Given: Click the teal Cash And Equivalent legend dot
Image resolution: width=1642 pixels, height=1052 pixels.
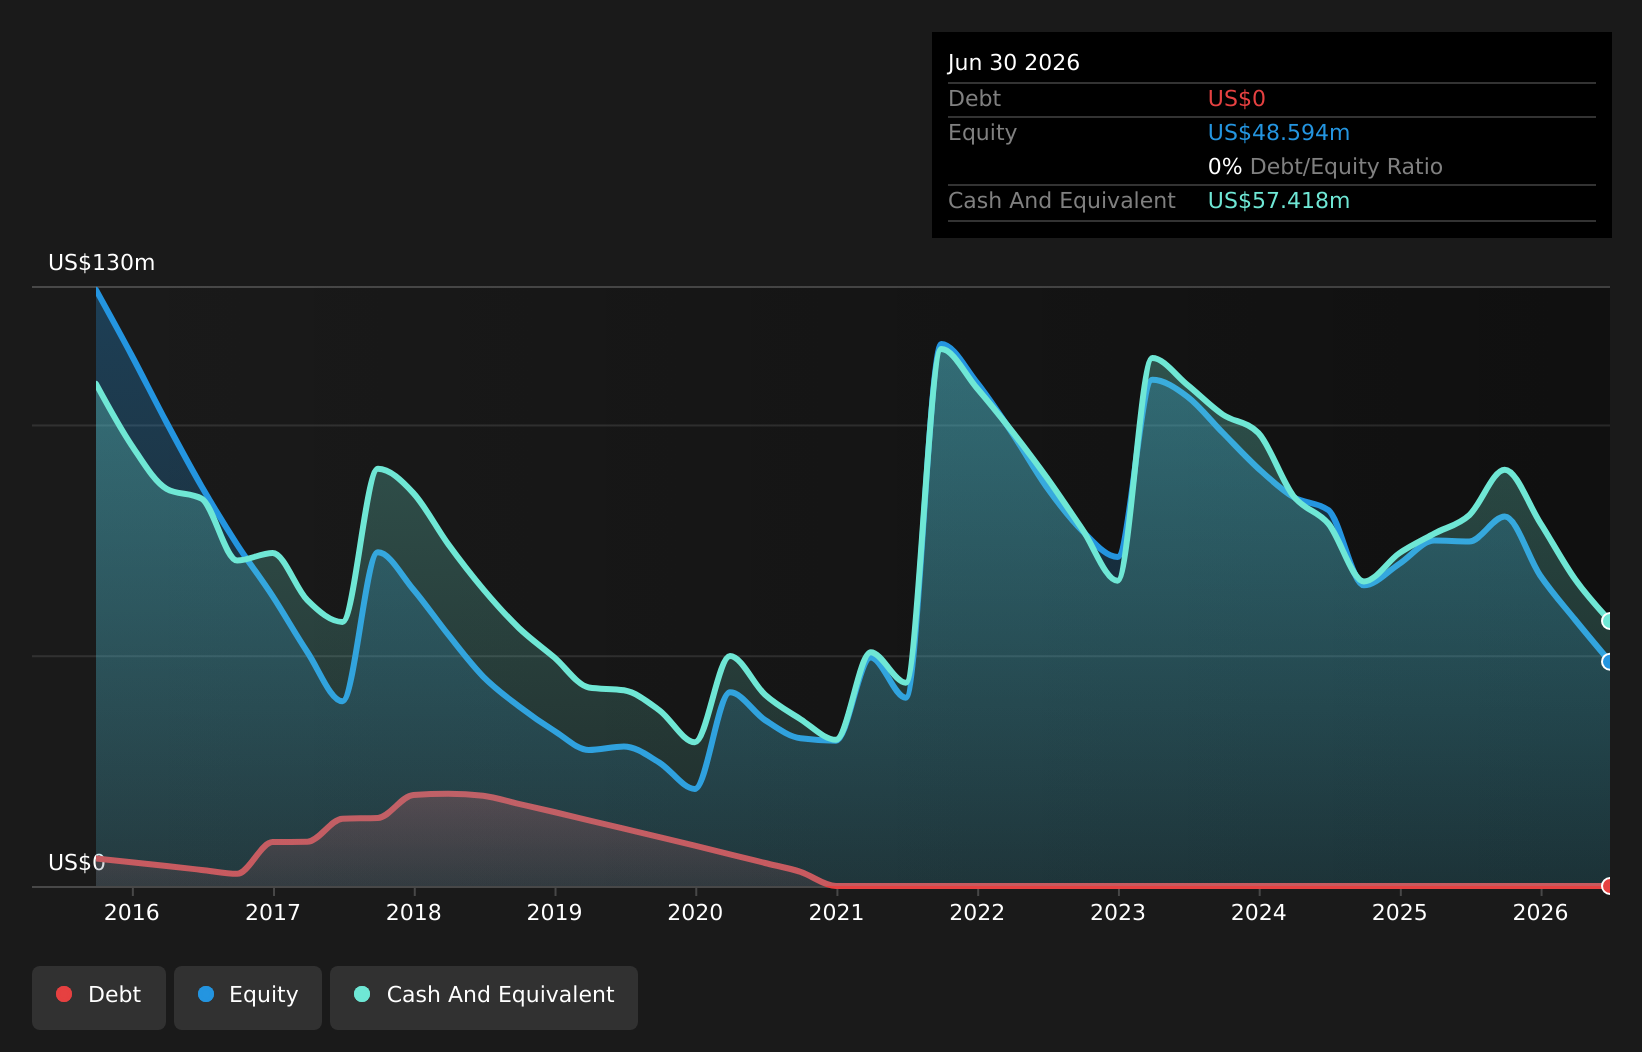Looking at the screenshot, I should (x=362, y=994).
